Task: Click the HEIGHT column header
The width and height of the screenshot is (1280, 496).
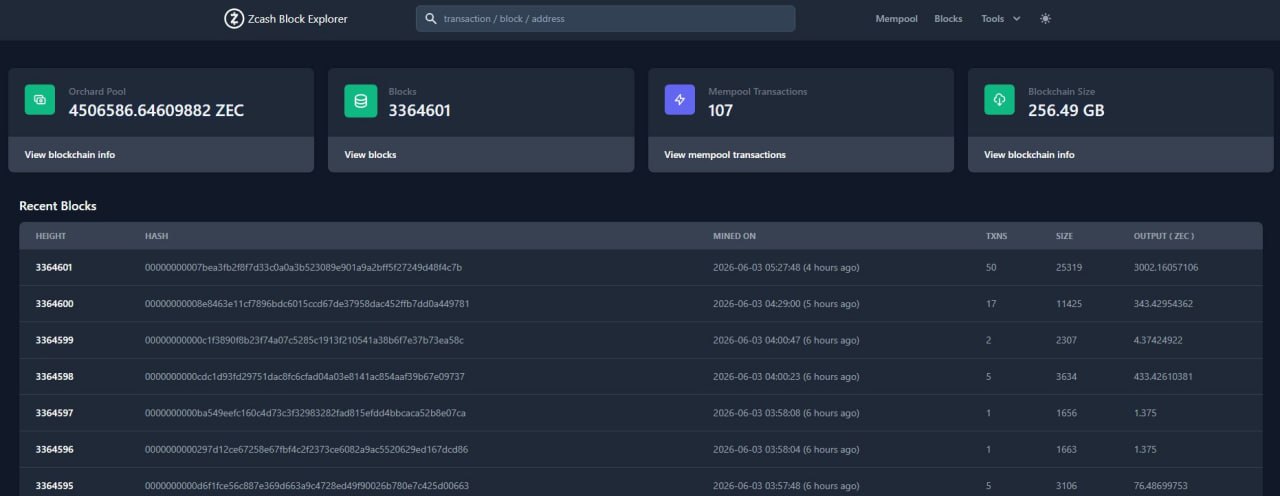Action: [51, 236]
